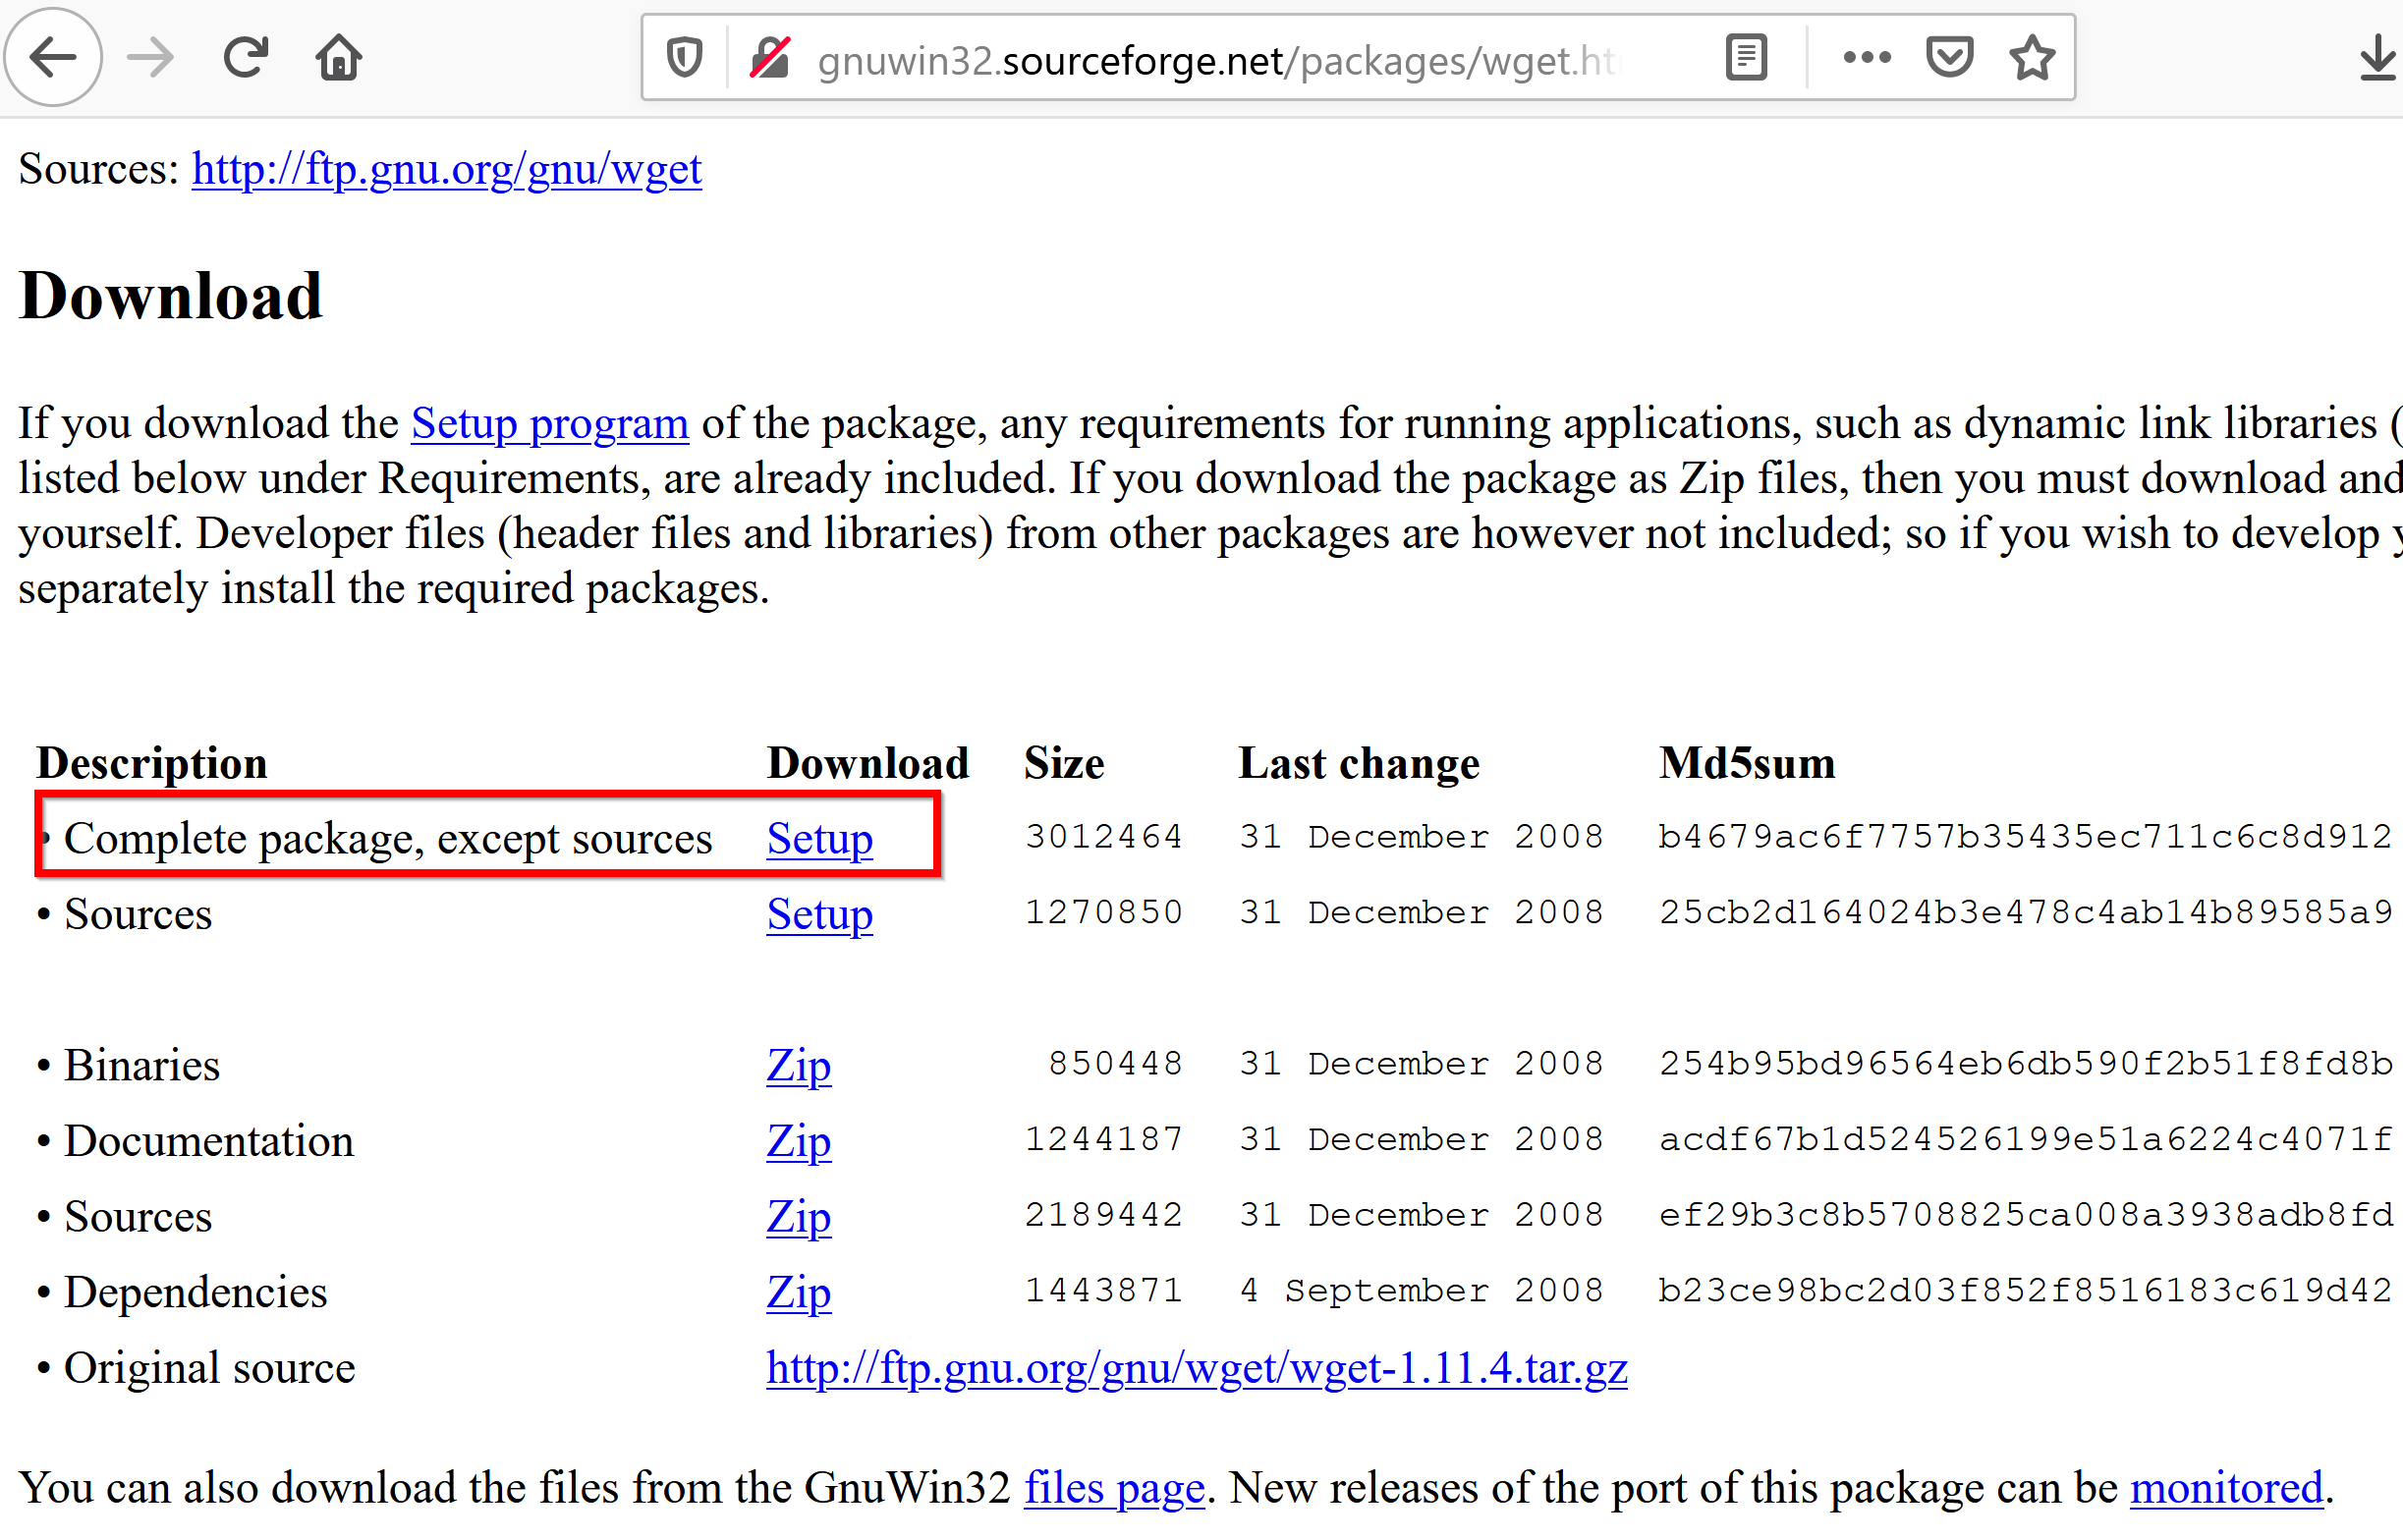Save the page to Pocket
Screen dimensions: 2403x1540
tap(1949, 57)
